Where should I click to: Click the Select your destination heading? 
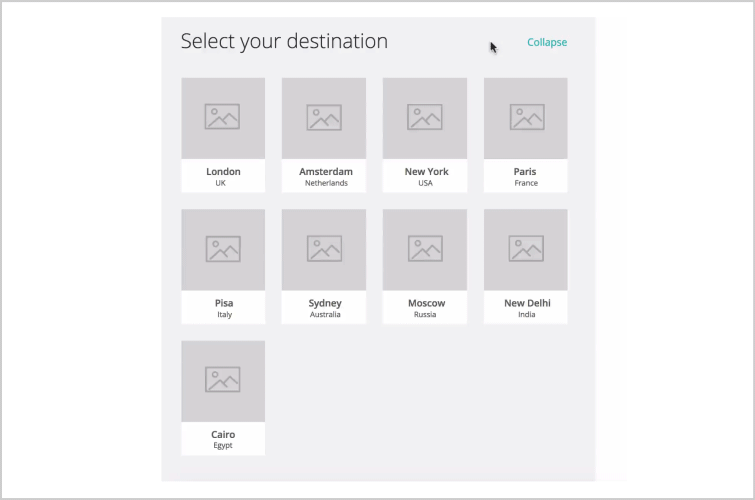pos(284,41)
